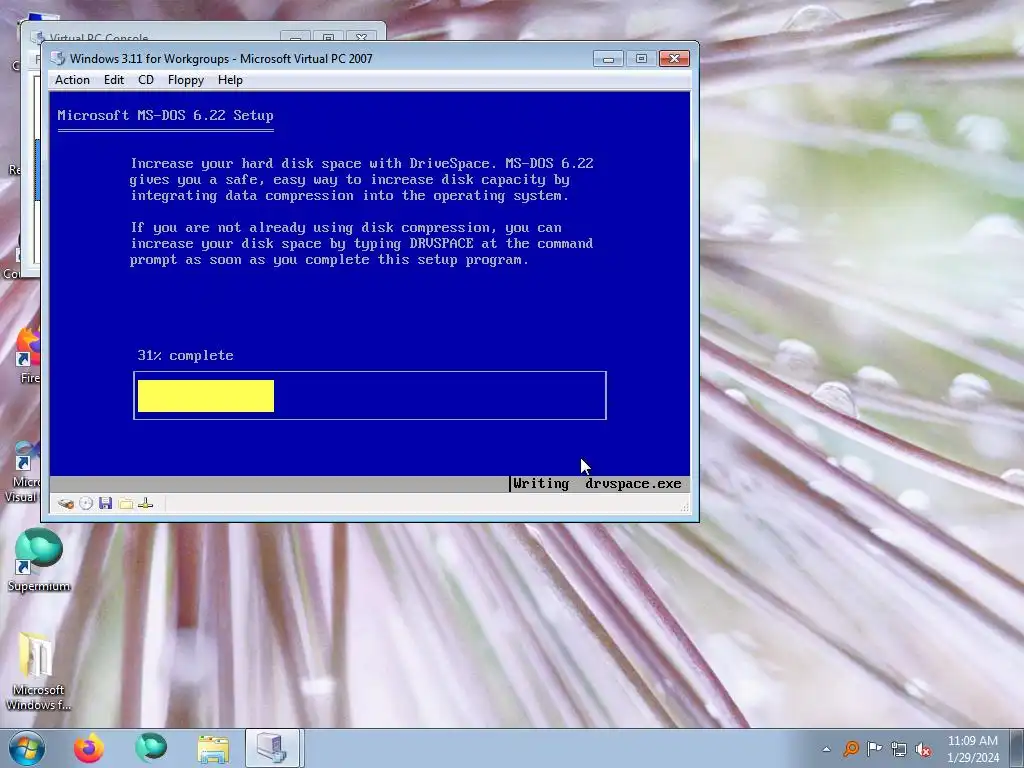1024x768 pixels.
Task: Open Windows Explorer from the taskbar
Action: [x=213, y=748]
